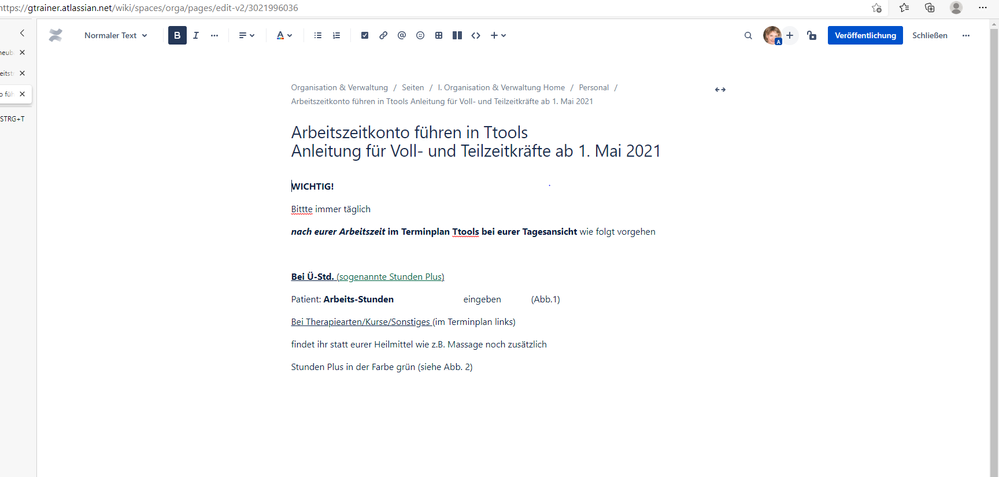Close the currently active vertical tab
Viewport: 999px width, 477px height.
pyautogui.click(x=22, y=94)
